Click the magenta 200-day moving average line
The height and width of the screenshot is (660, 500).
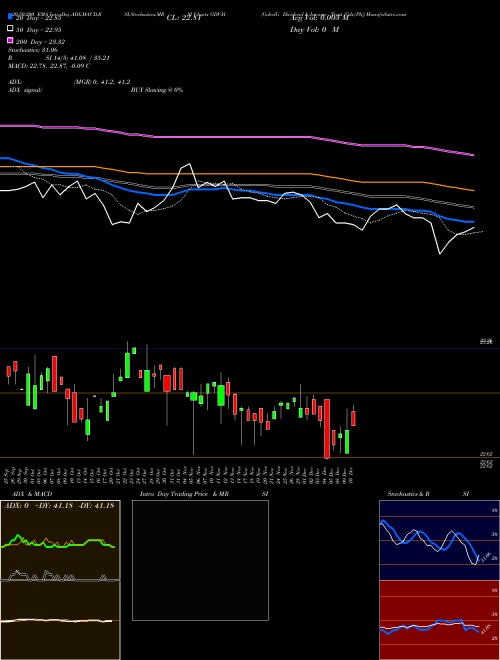pos(236,137)
